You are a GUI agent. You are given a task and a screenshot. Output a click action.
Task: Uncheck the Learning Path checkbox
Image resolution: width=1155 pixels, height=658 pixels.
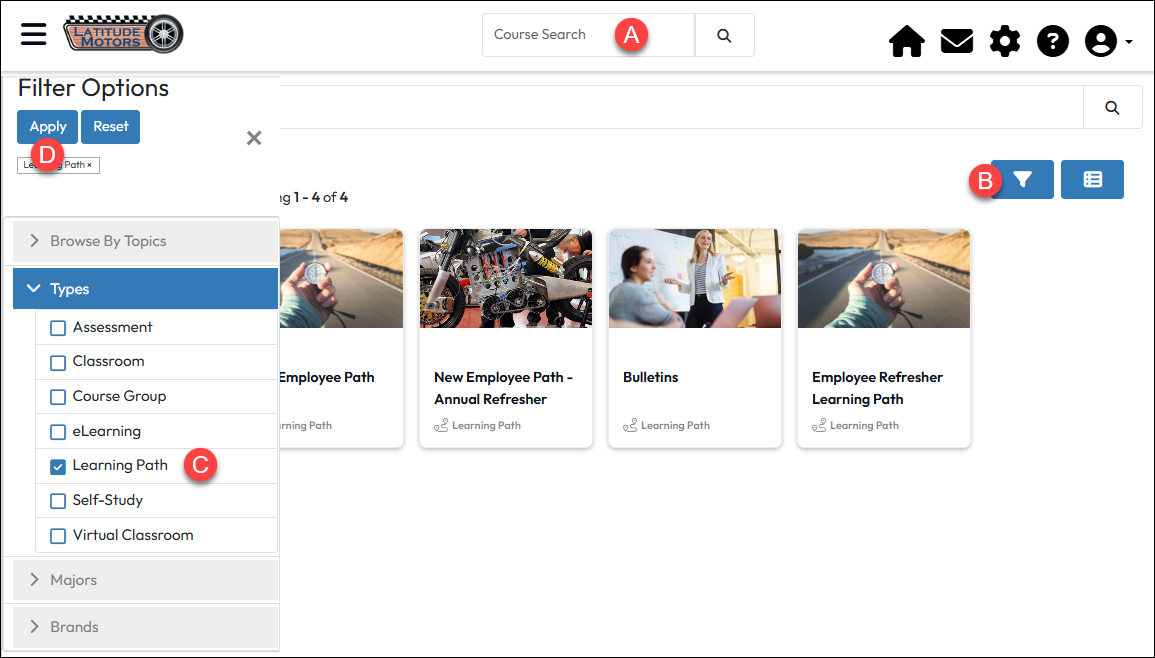click(58, 466)
